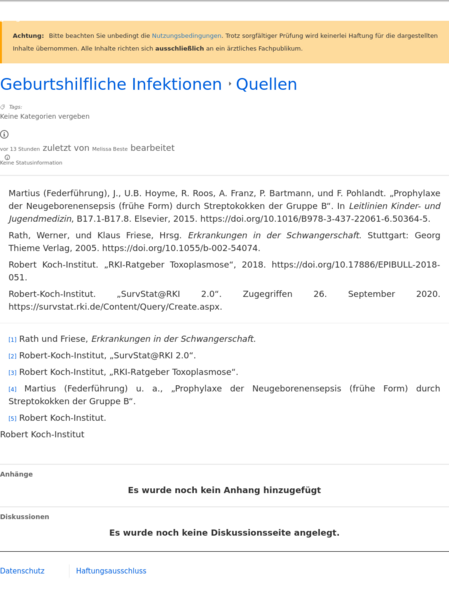
Task: Open the Geburtshilfliche Infektionen title link
Action: [111, 84]
